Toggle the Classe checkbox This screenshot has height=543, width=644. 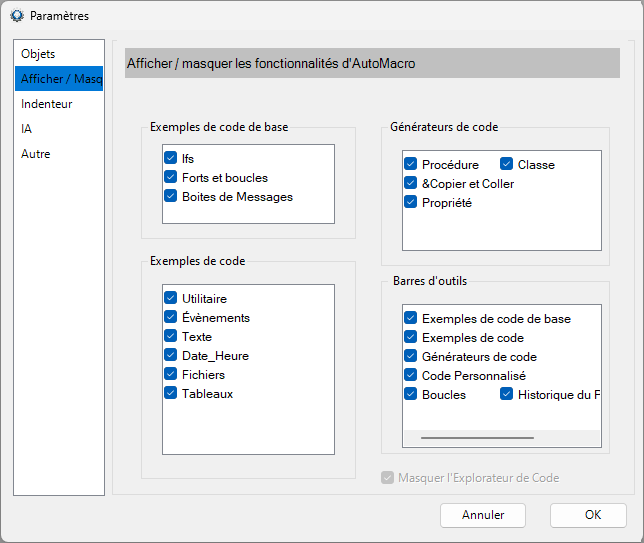(506, 164)
